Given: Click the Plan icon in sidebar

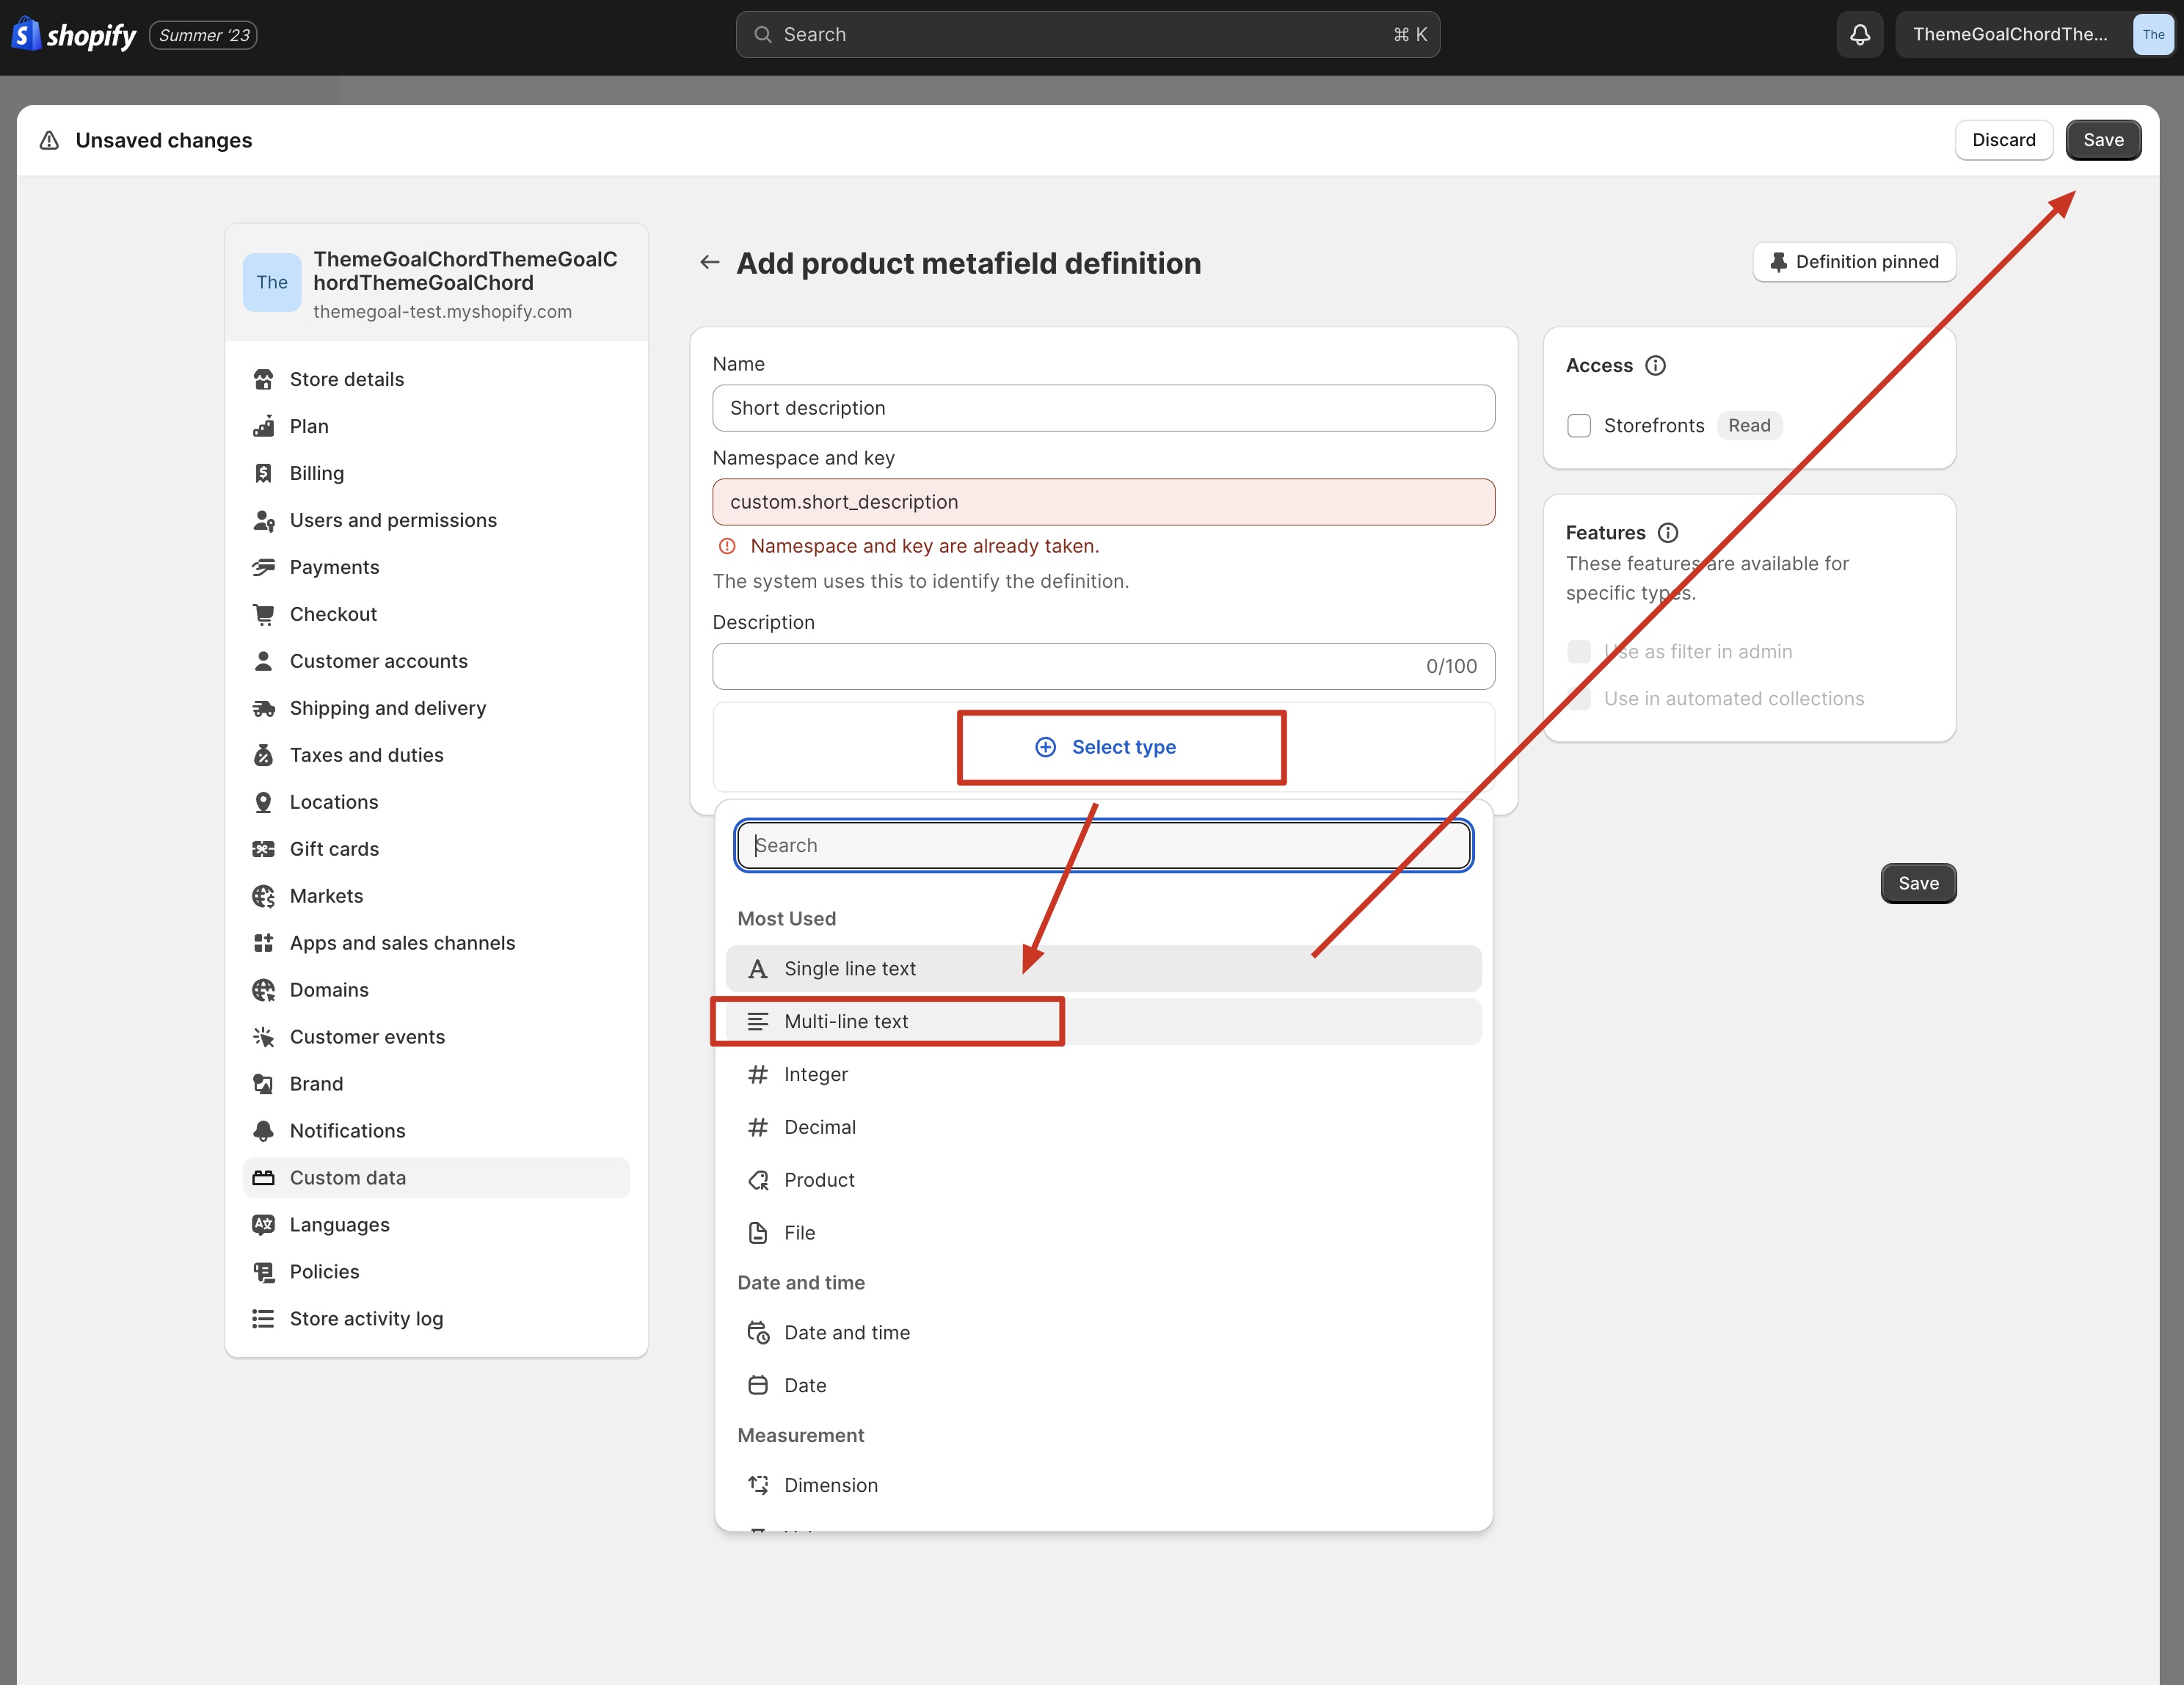Looking at the screenshot, I should [x=264, y=427].
